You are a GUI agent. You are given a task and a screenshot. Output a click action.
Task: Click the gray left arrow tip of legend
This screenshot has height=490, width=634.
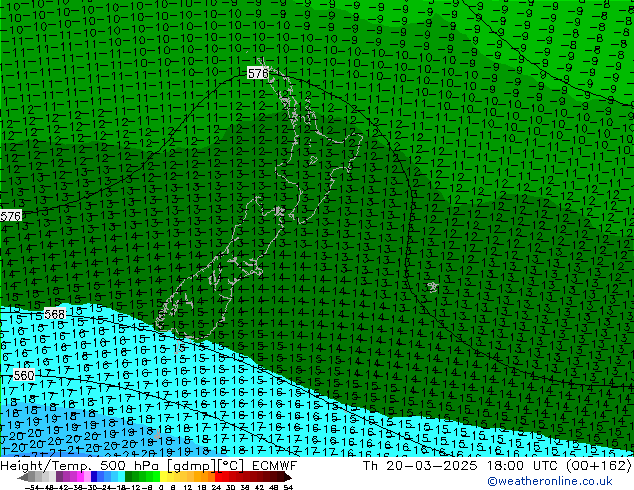pyautogui.click(x=21, y=477)
